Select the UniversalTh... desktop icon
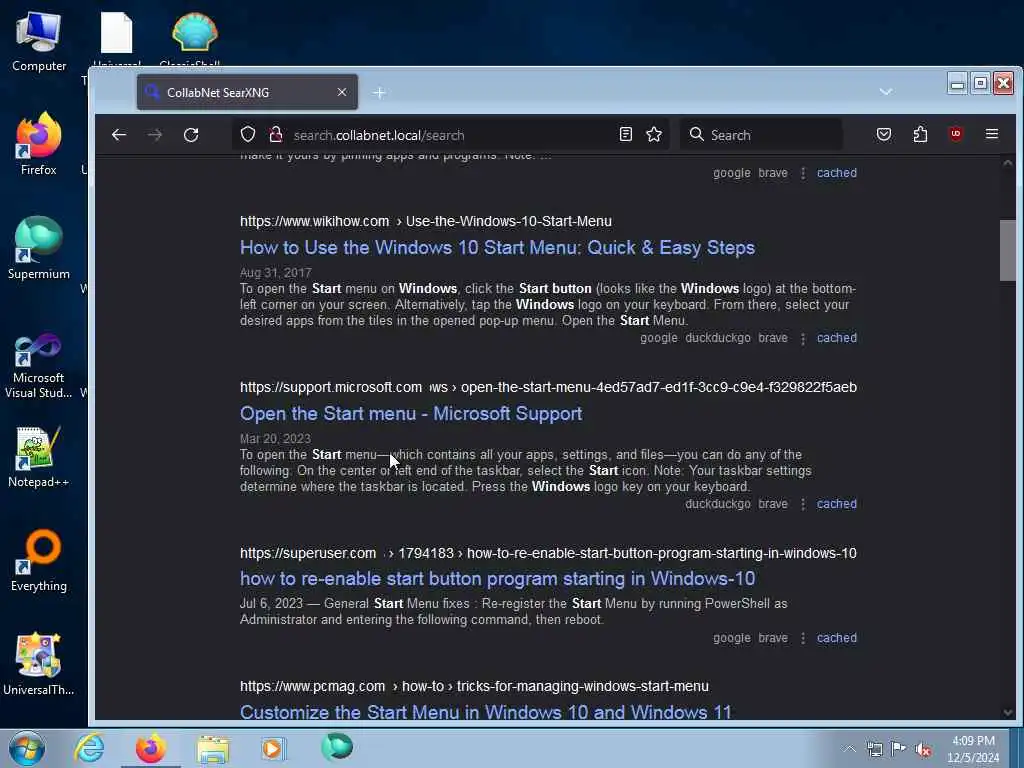Viewport: 1024px width, 768px height. click(39, 664)
